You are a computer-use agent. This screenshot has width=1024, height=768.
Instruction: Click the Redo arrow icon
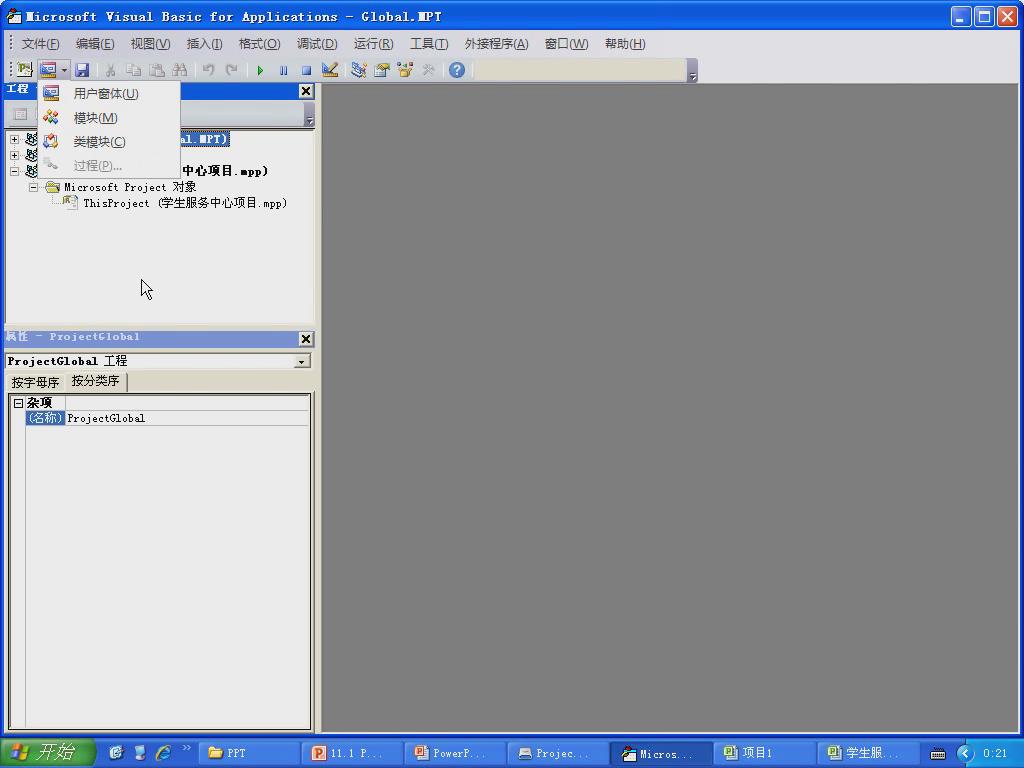[231, 69]
